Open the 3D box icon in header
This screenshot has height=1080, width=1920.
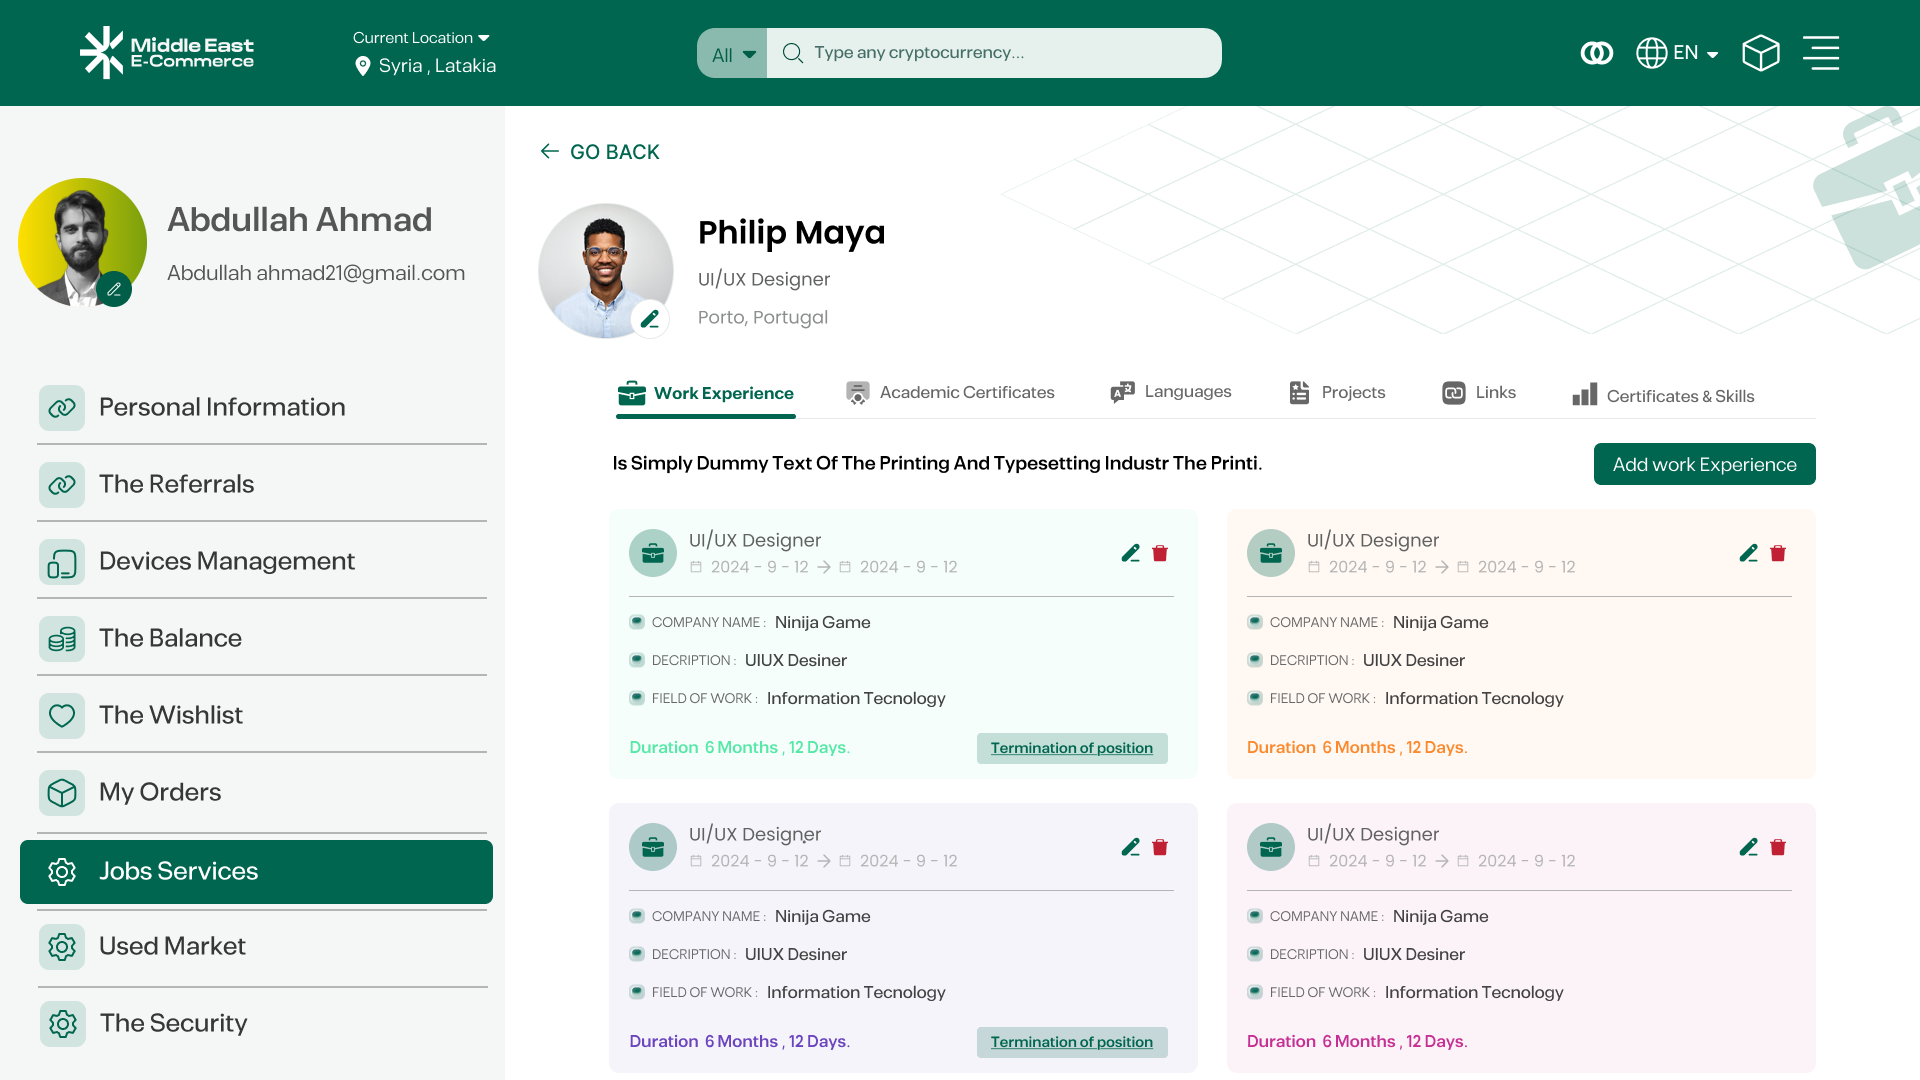[x=1760, y=53]
